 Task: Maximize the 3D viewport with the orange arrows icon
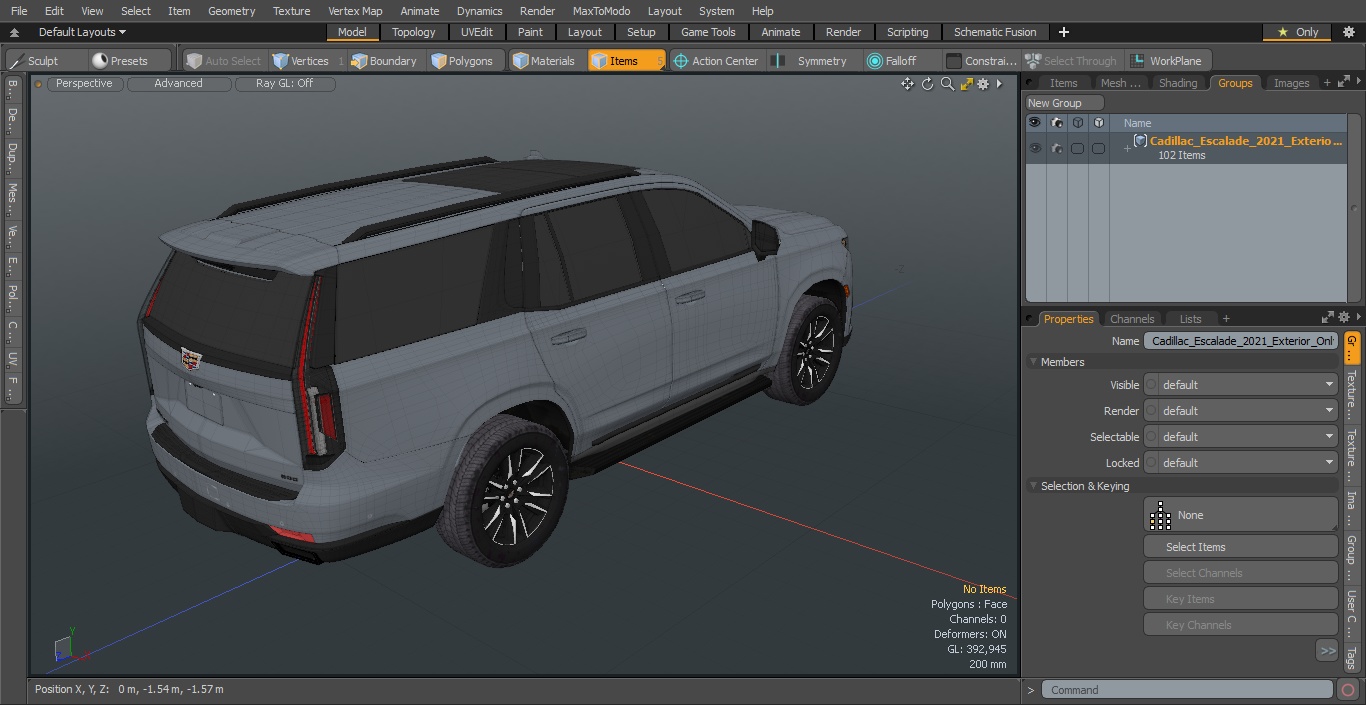966,84
